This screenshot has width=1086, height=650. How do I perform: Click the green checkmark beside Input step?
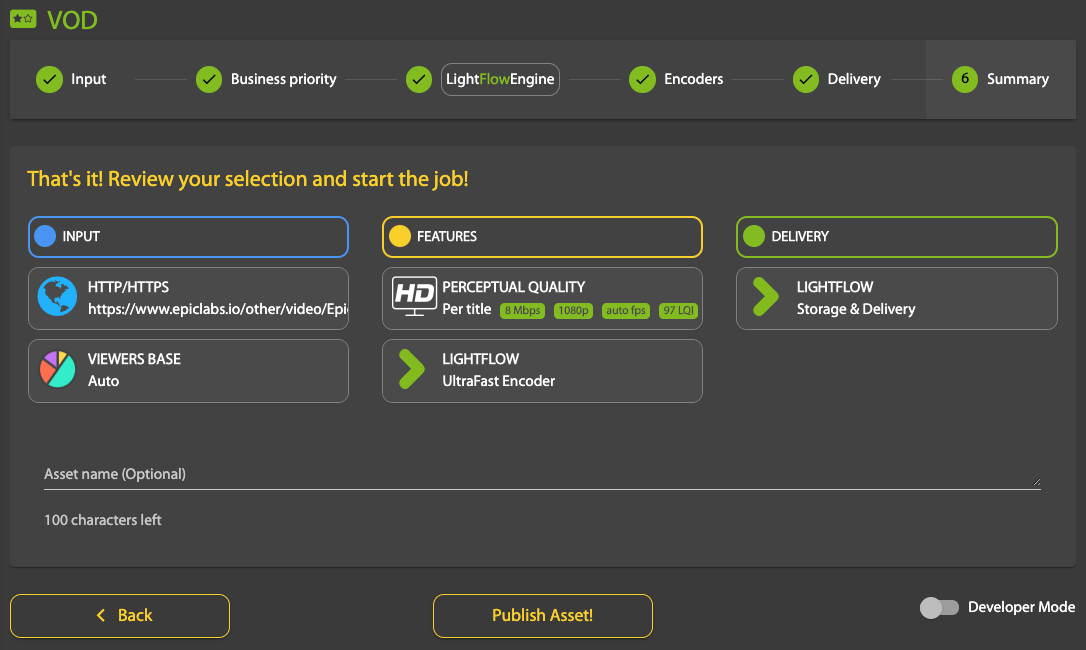49,79
